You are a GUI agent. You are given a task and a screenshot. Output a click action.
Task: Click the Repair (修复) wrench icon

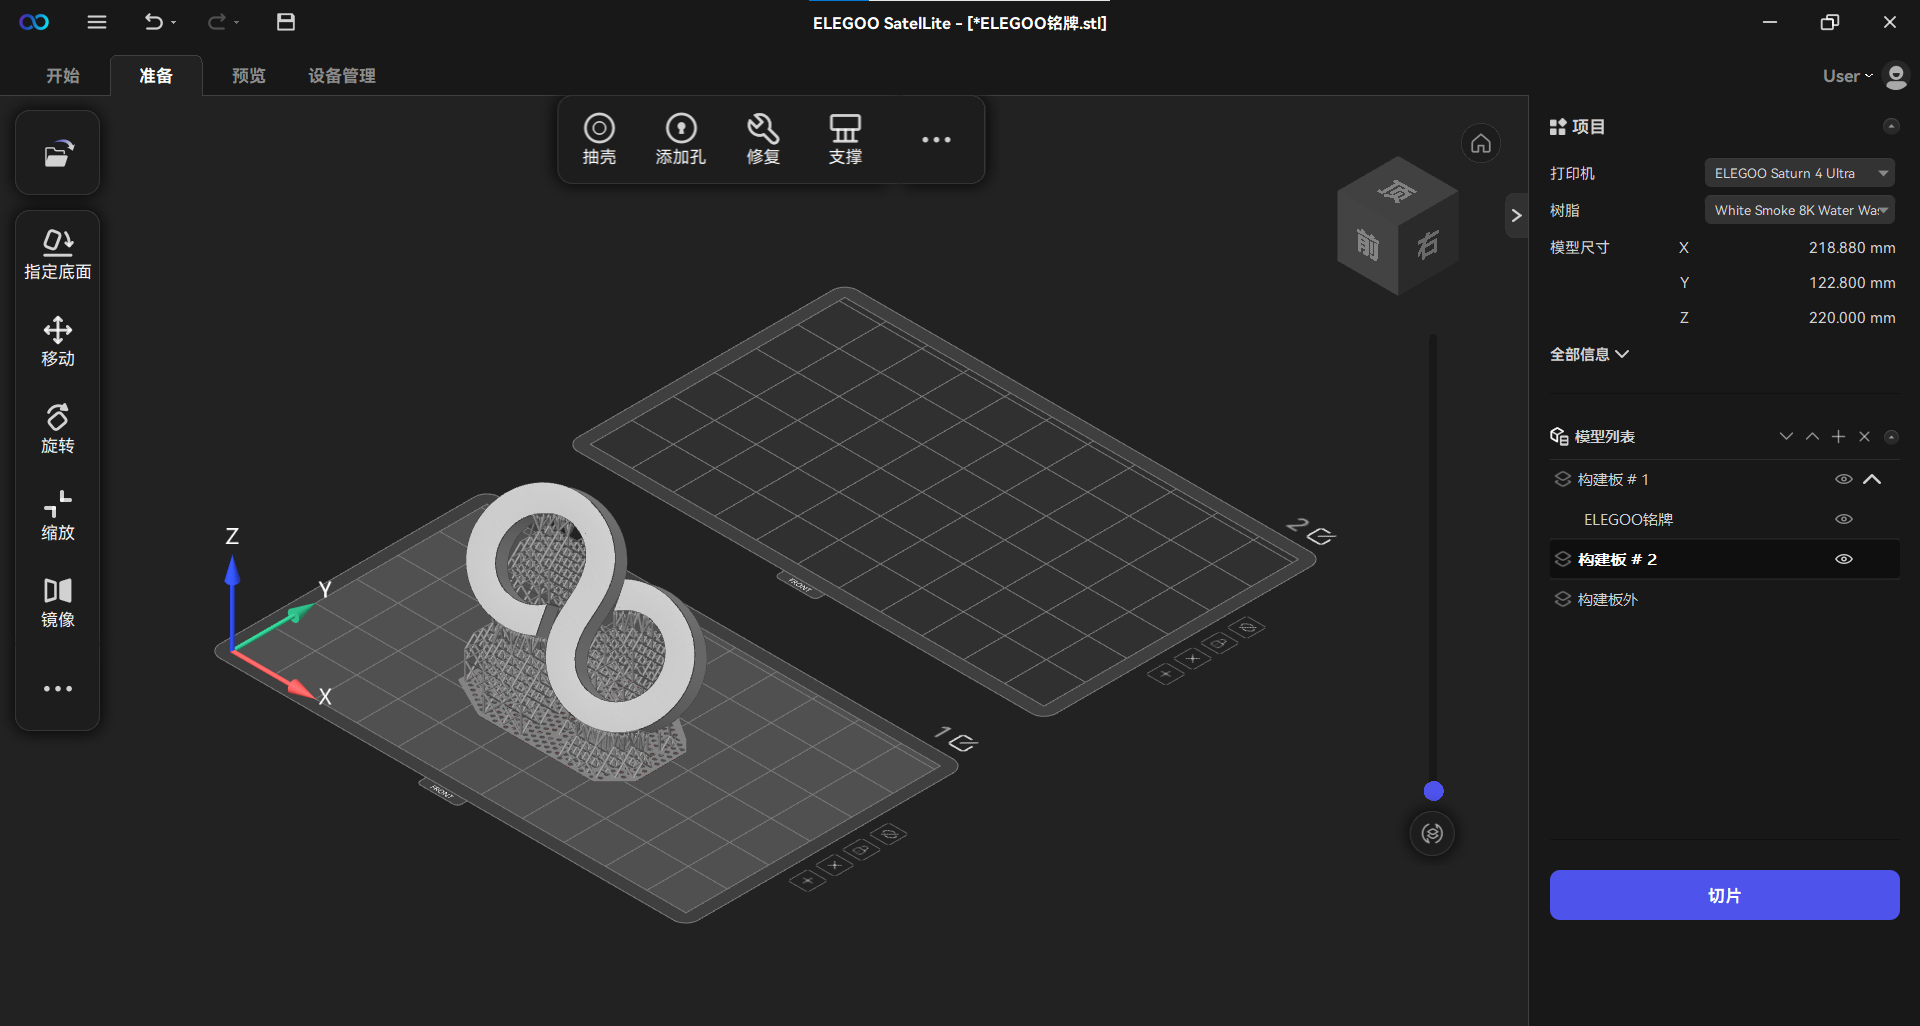click(x=763, y=139)
